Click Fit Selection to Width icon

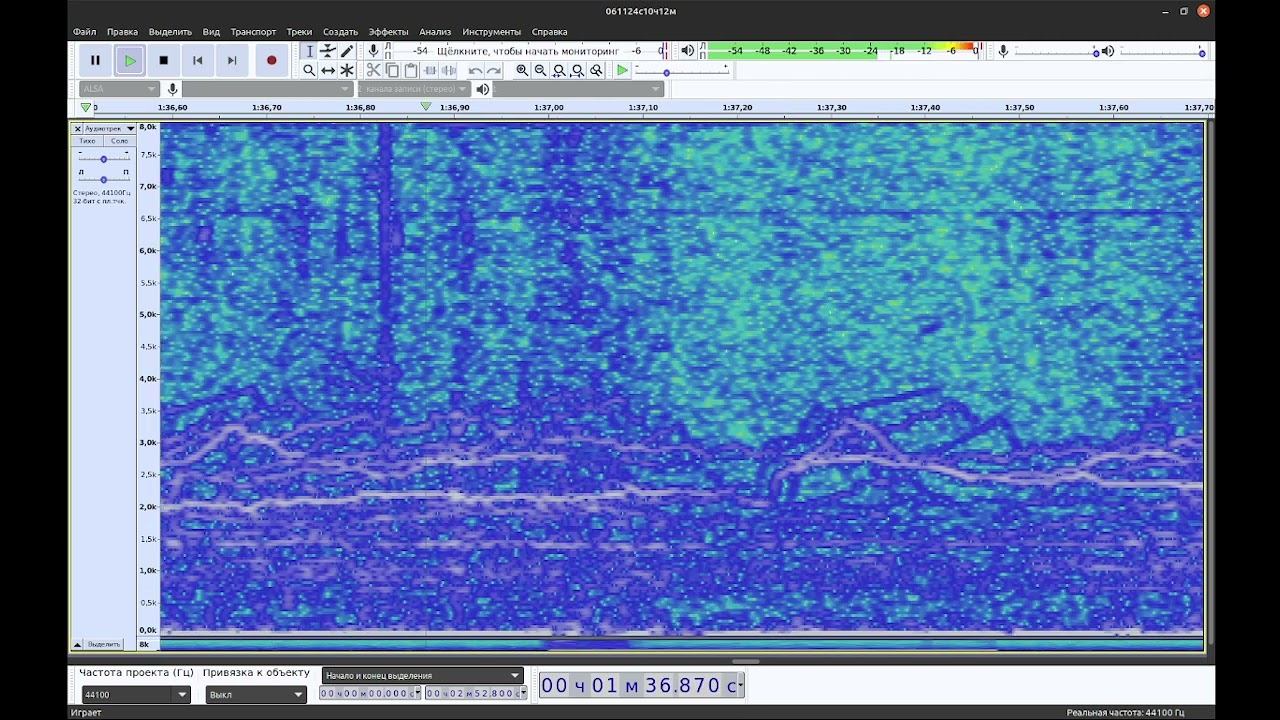(559, 70)
